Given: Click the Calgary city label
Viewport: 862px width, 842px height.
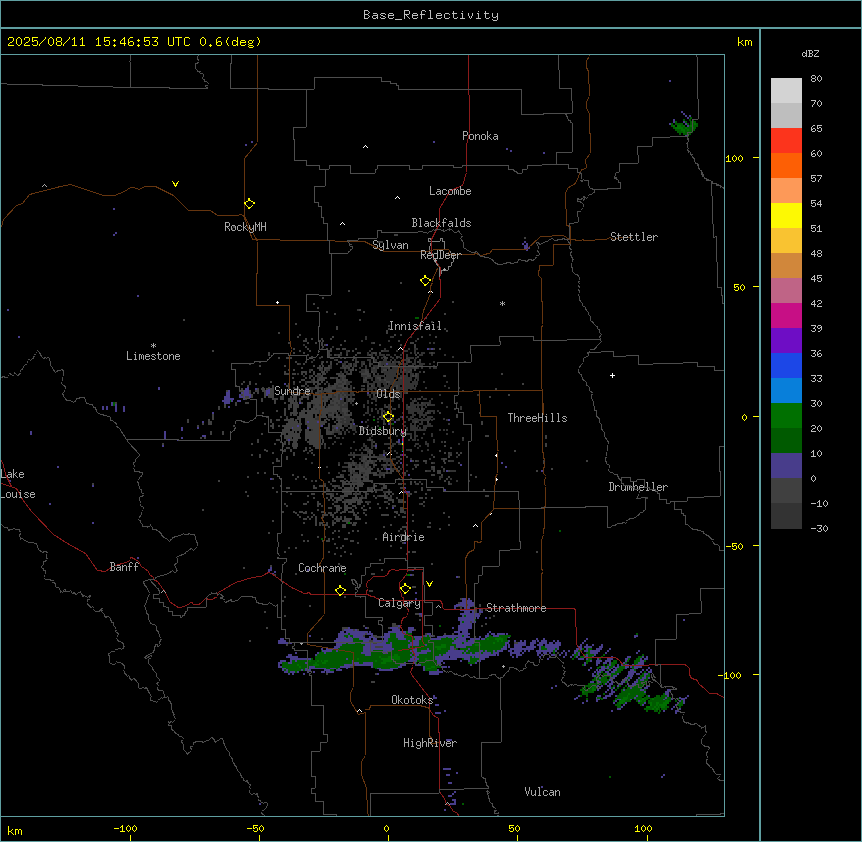Looking at the screenshot, I should (399, 603).
